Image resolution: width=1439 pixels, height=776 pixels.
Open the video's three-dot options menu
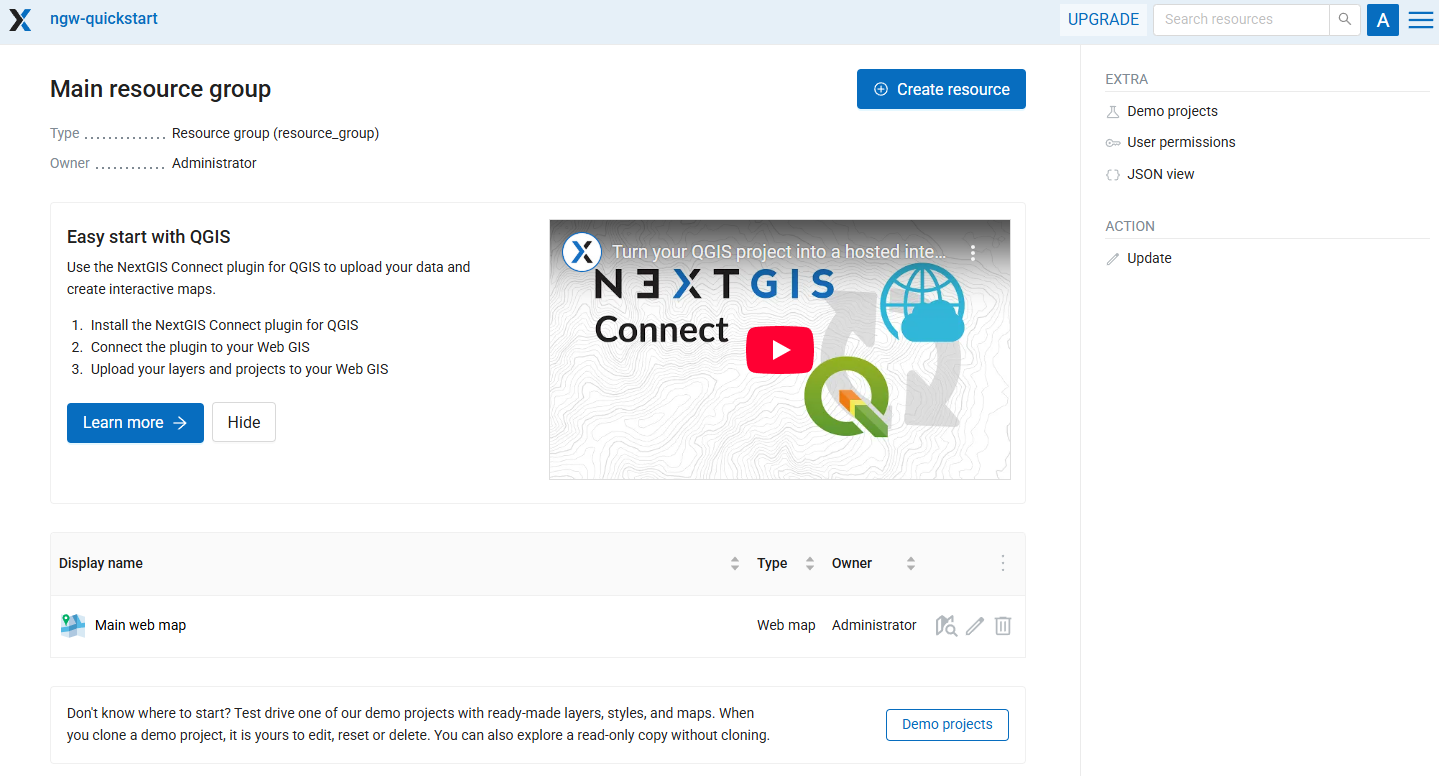pyautogui.click(x=973, y=253)
